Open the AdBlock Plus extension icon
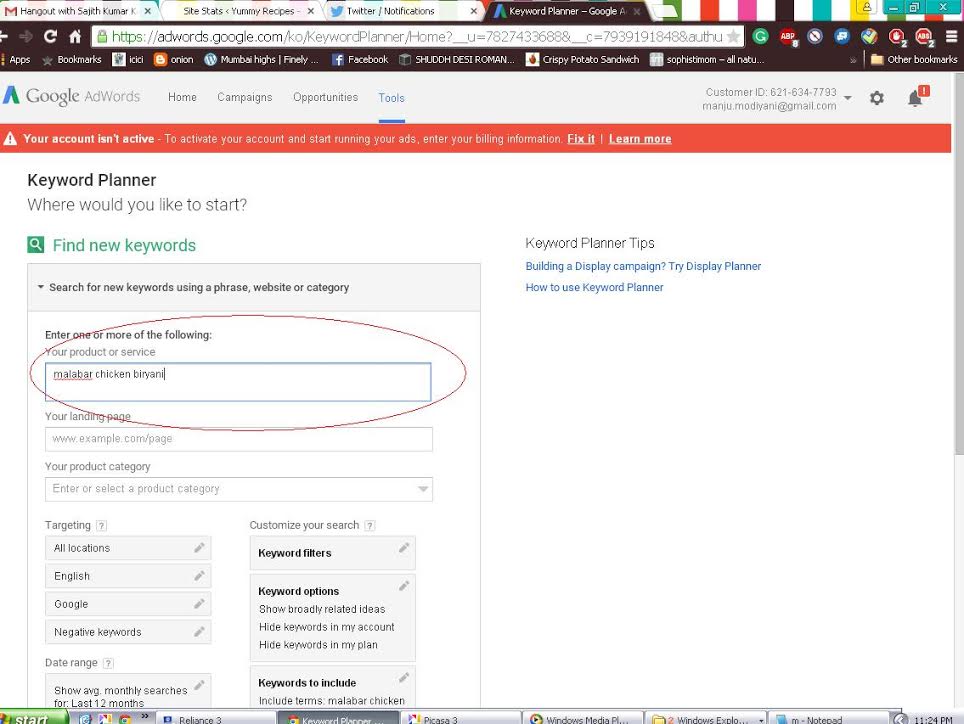The width and height of the screenshot is (964, 724). coord(788,37)
